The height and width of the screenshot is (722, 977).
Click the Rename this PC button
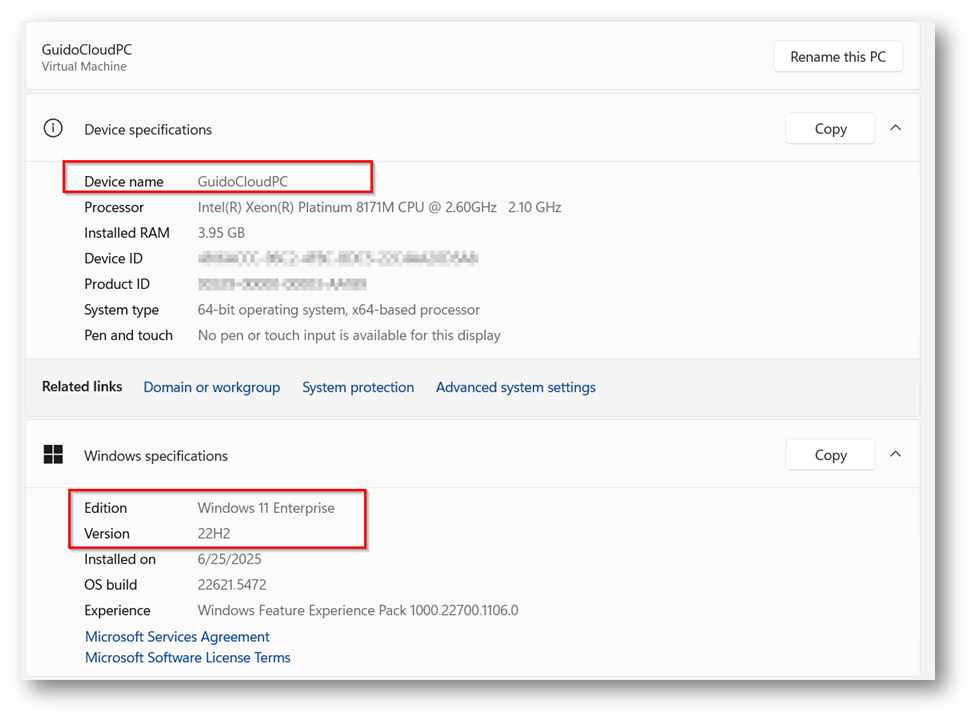[x=838, y=57]
